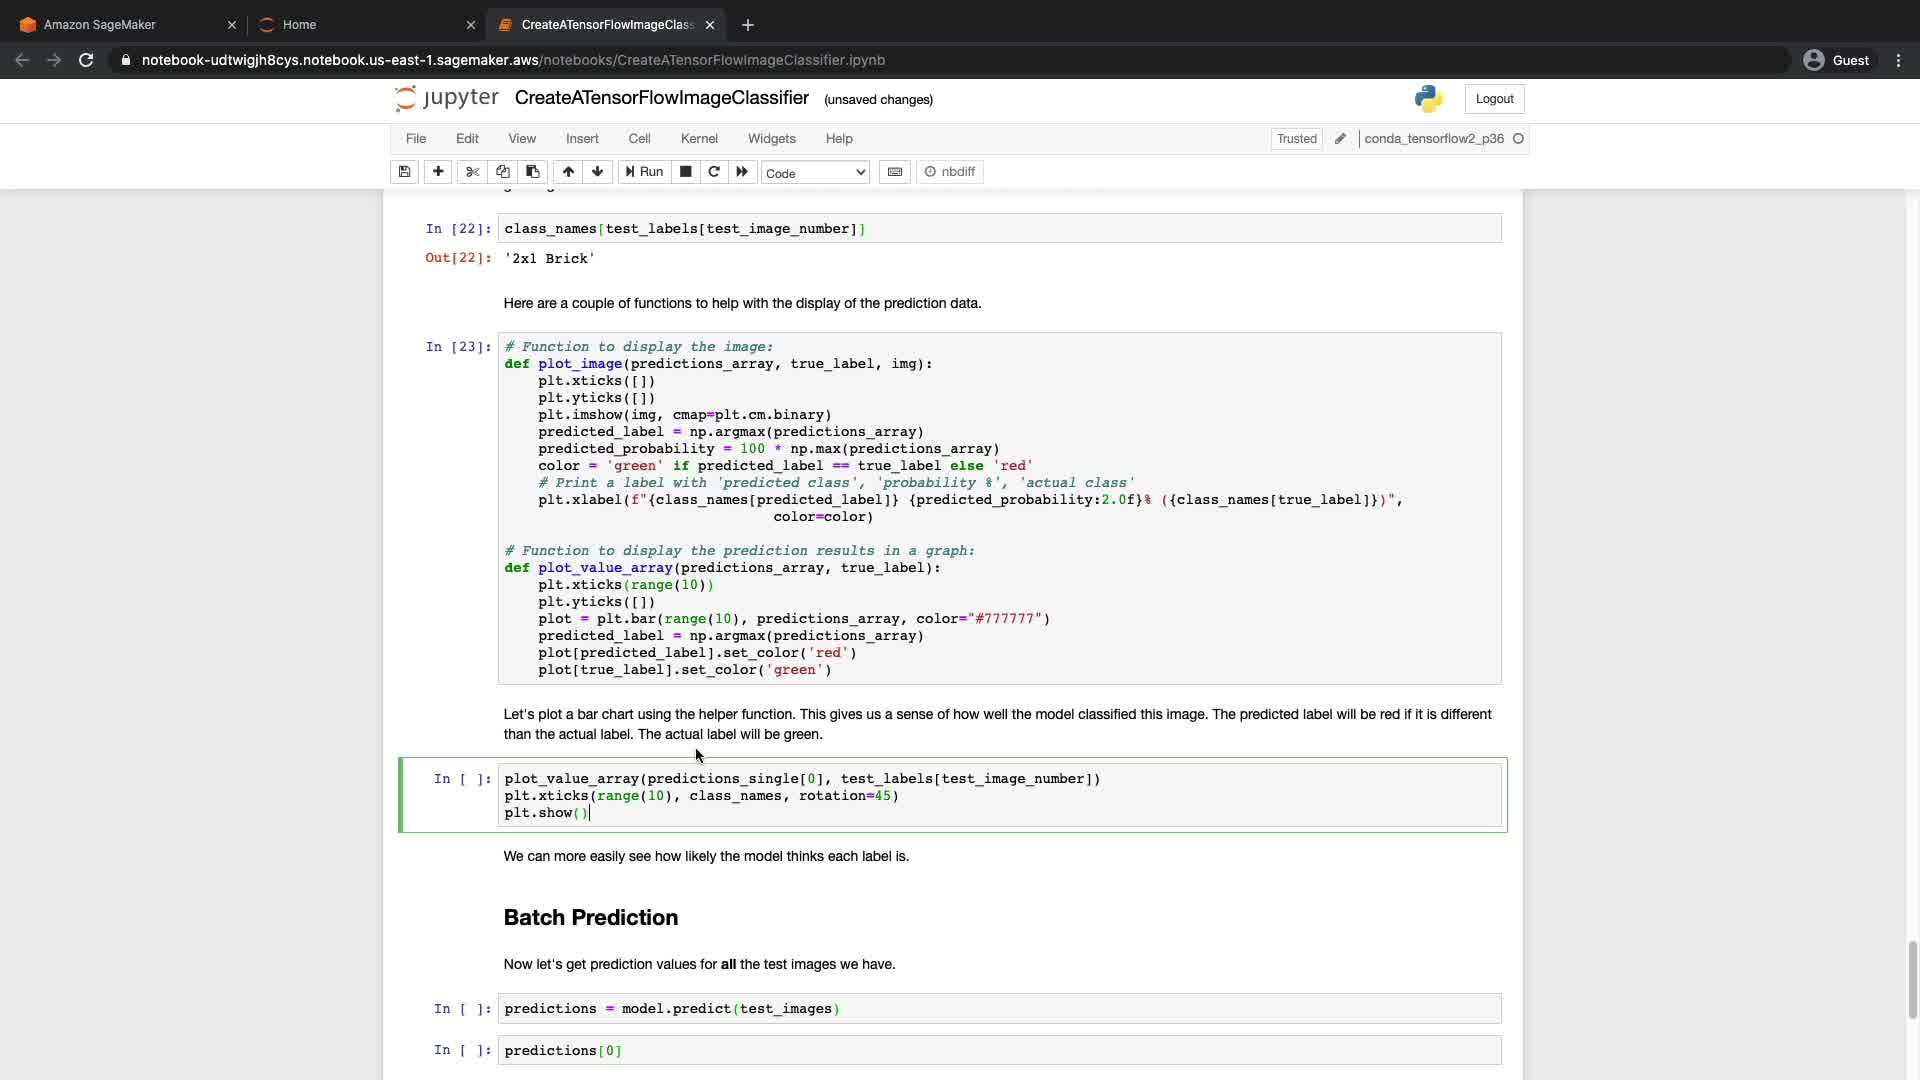Insert a cell below with plus icon
This screenshot has width=1920, height=1080.
click(438, 172)
